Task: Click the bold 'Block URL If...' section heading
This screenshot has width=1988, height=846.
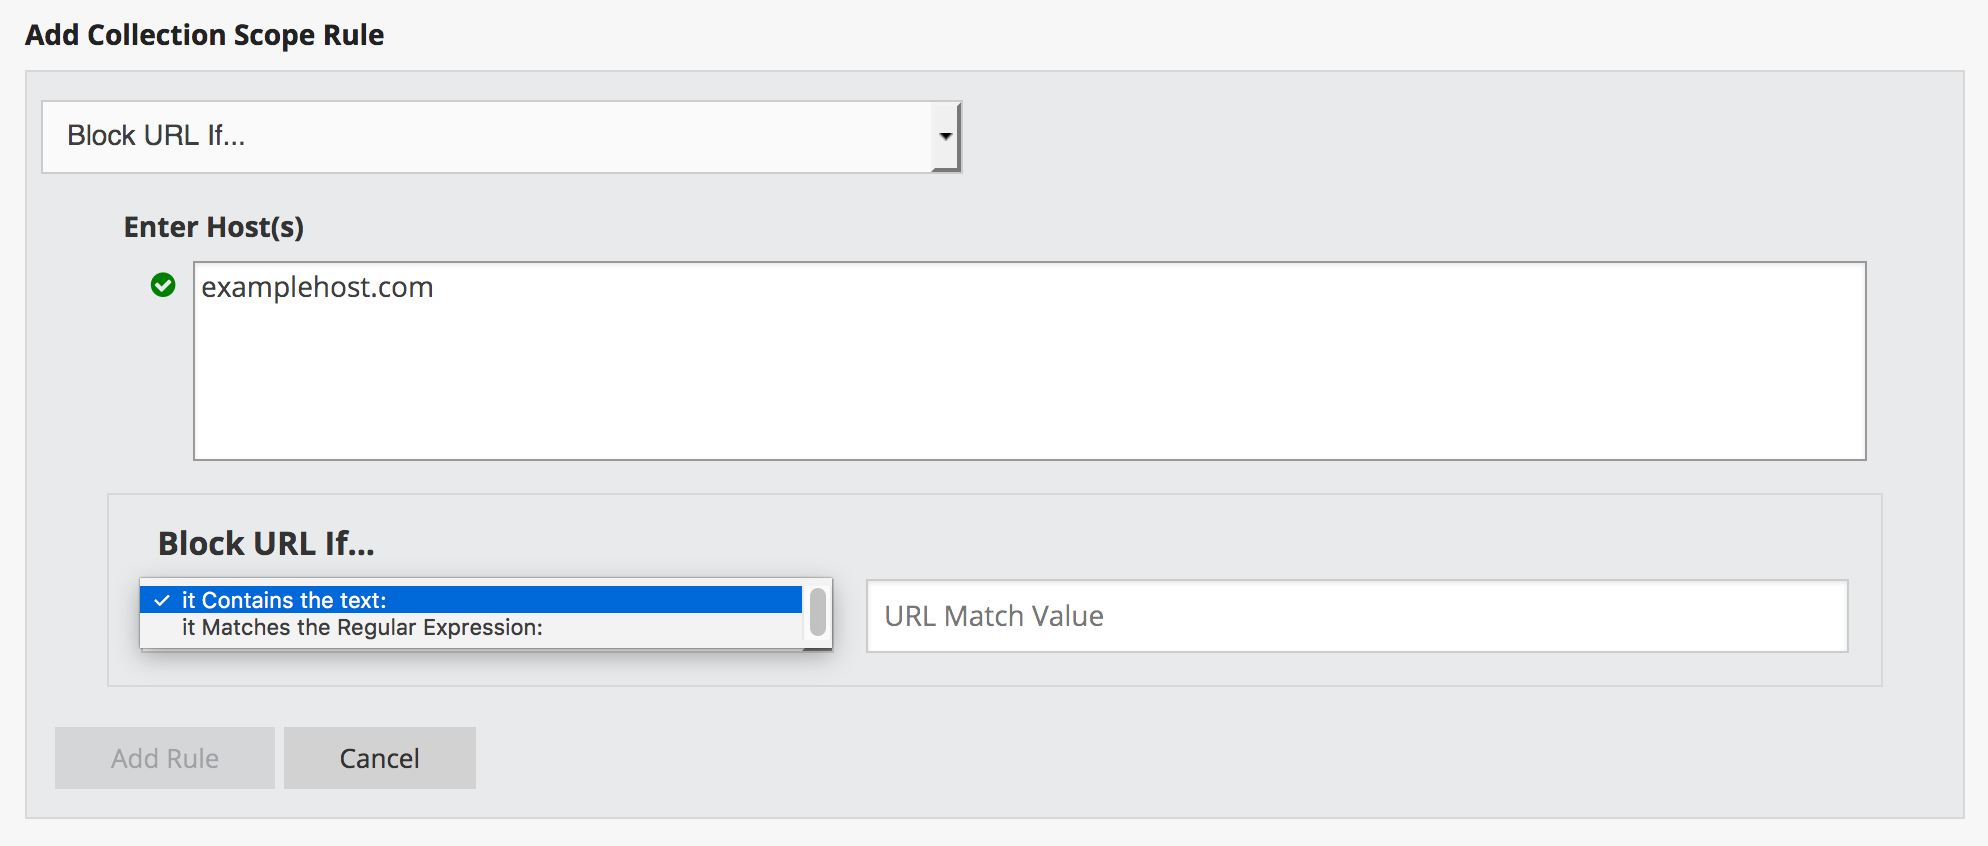Action: tap(266, 543)
